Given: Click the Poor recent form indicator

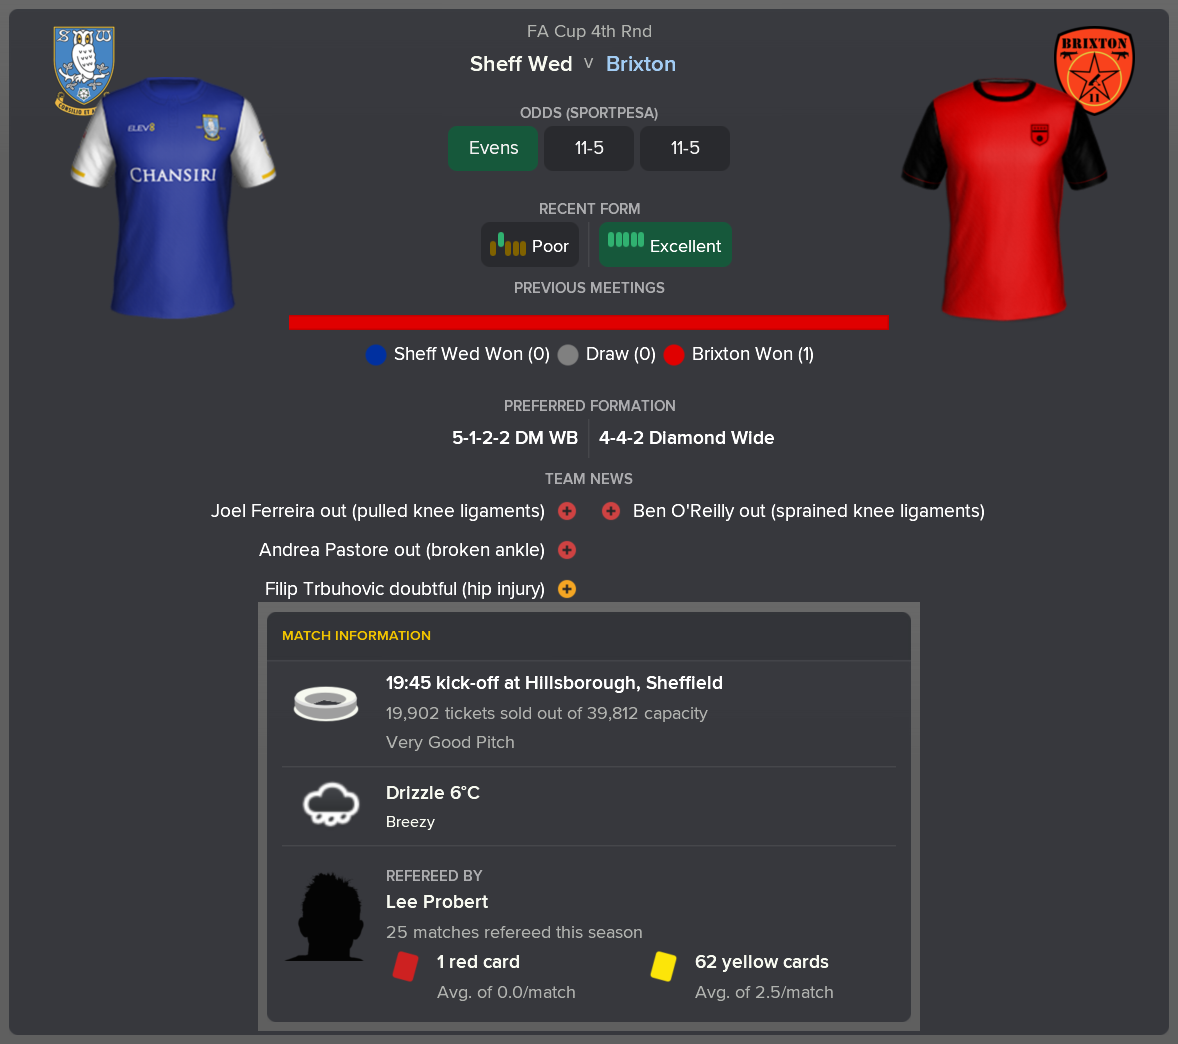Looking at the screenshot, I should point(530,245).
